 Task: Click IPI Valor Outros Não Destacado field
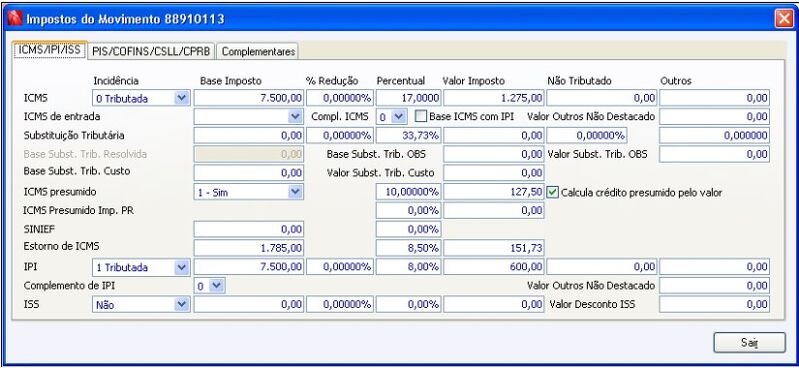tap(714, 285)
